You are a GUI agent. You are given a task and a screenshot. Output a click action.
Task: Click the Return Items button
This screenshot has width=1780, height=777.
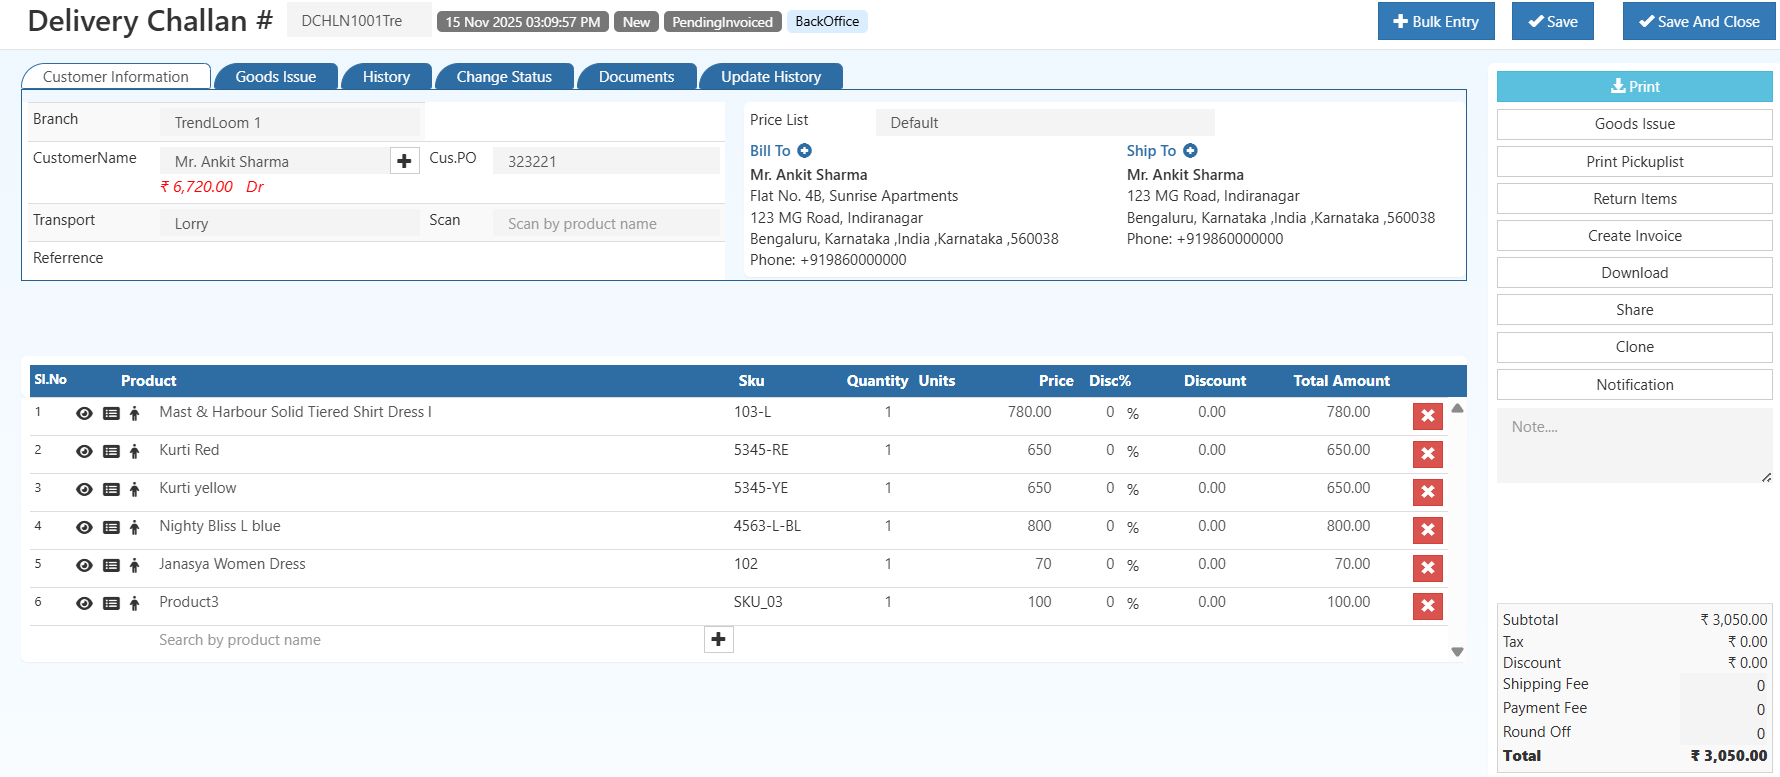pyautogui.click(x=1634, y=199)
